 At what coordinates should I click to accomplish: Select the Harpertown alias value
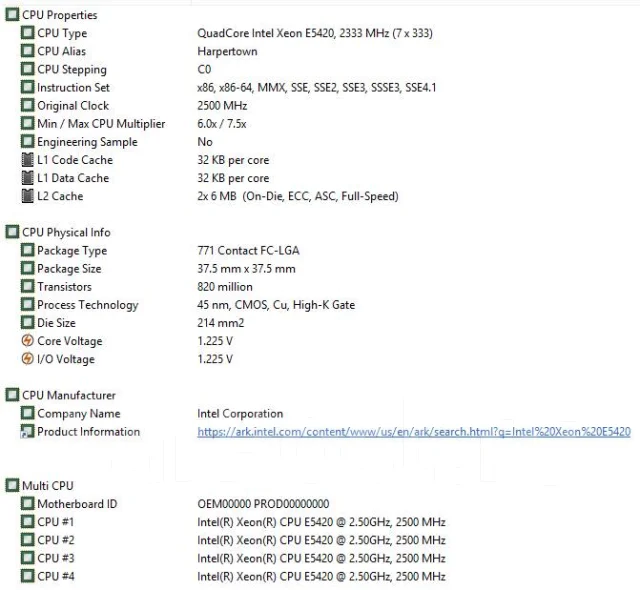[227, 51]
